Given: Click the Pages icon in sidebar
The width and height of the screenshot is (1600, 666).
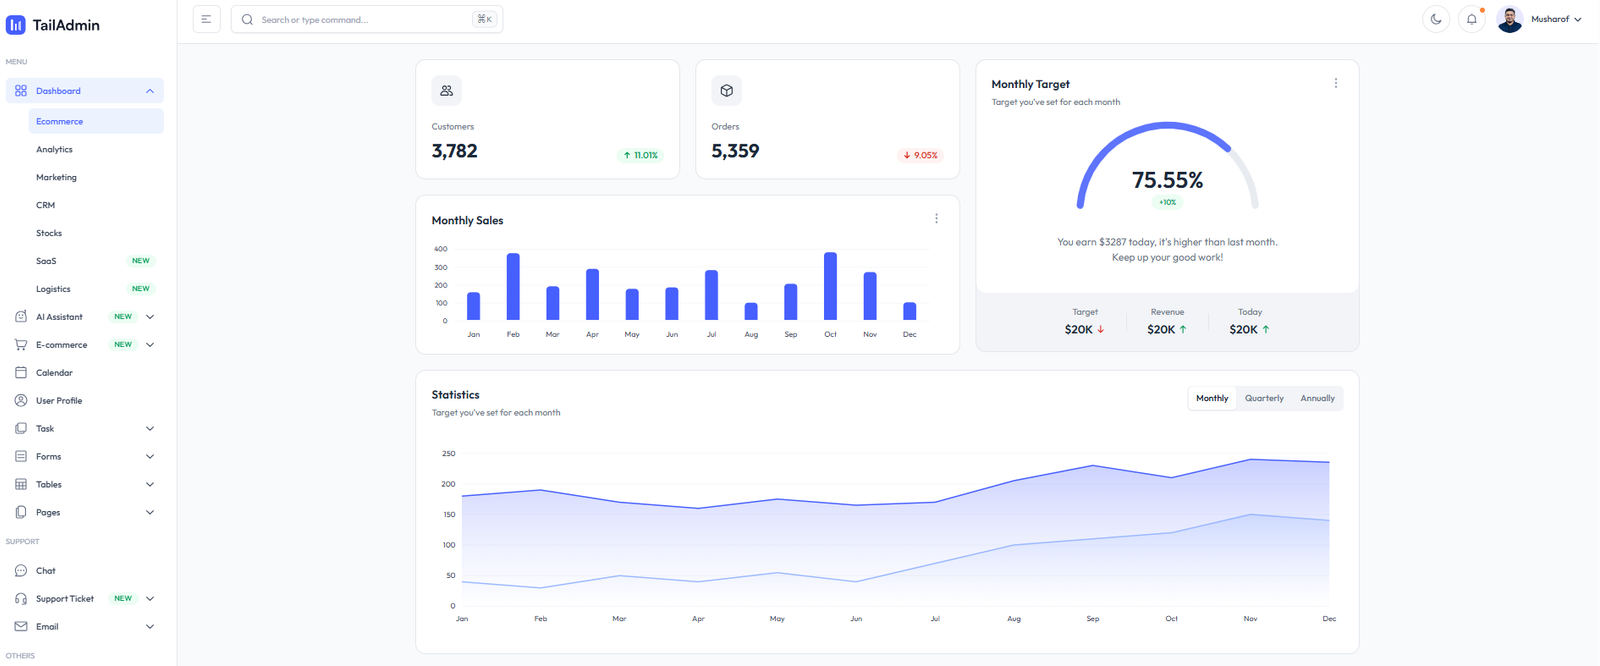Looking at the screenshot, I should click(x=21, y=513).
